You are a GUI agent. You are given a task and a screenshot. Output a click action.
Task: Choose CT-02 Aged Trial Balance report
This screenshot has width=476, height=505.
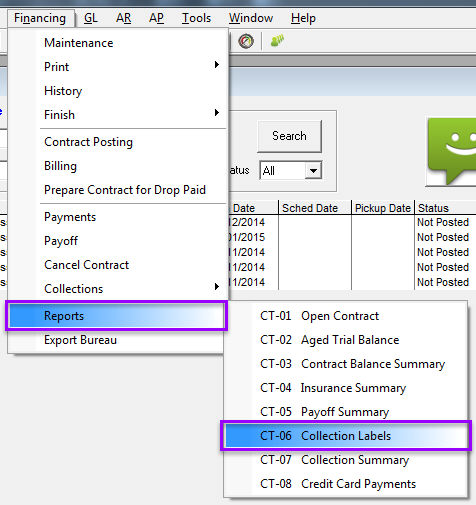[346, 340]
